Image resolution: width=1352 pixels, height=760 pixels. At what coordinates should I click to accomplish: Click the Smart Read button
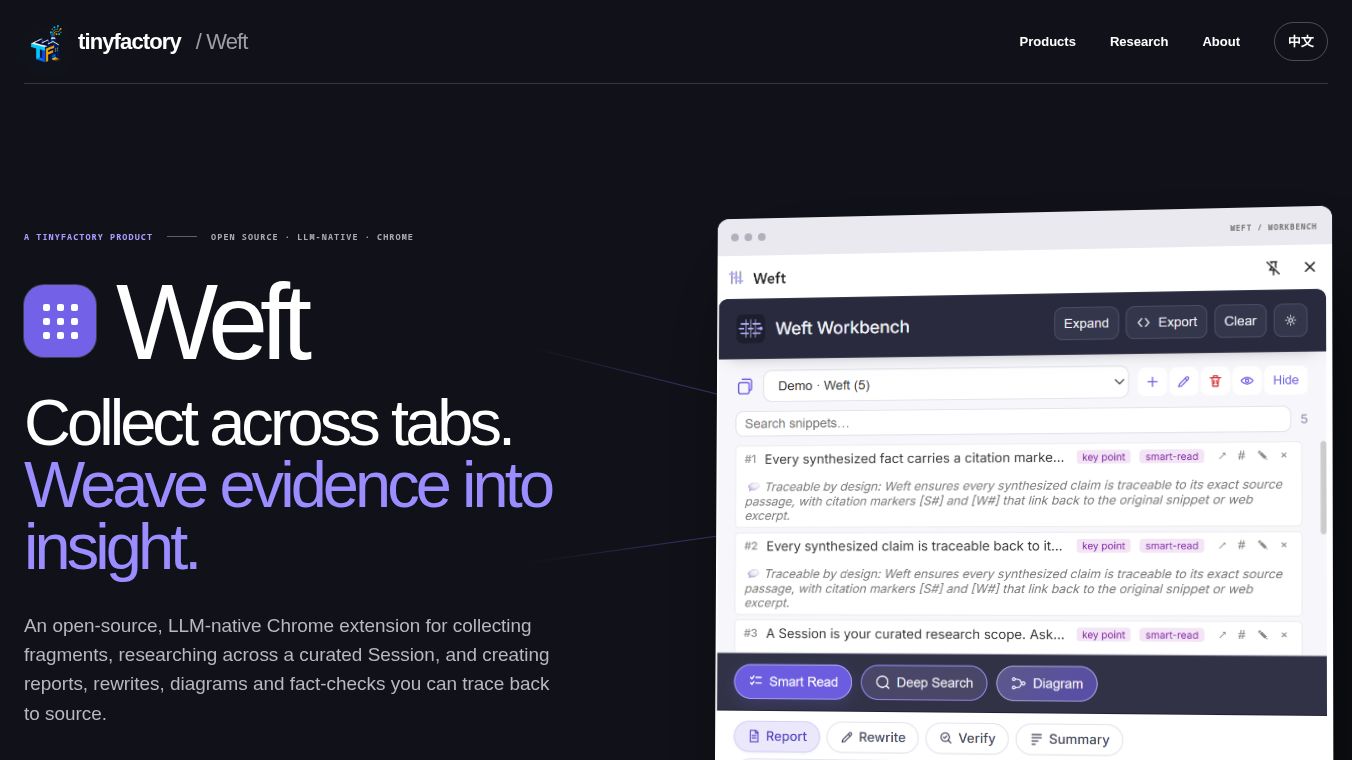coord(793,682)
